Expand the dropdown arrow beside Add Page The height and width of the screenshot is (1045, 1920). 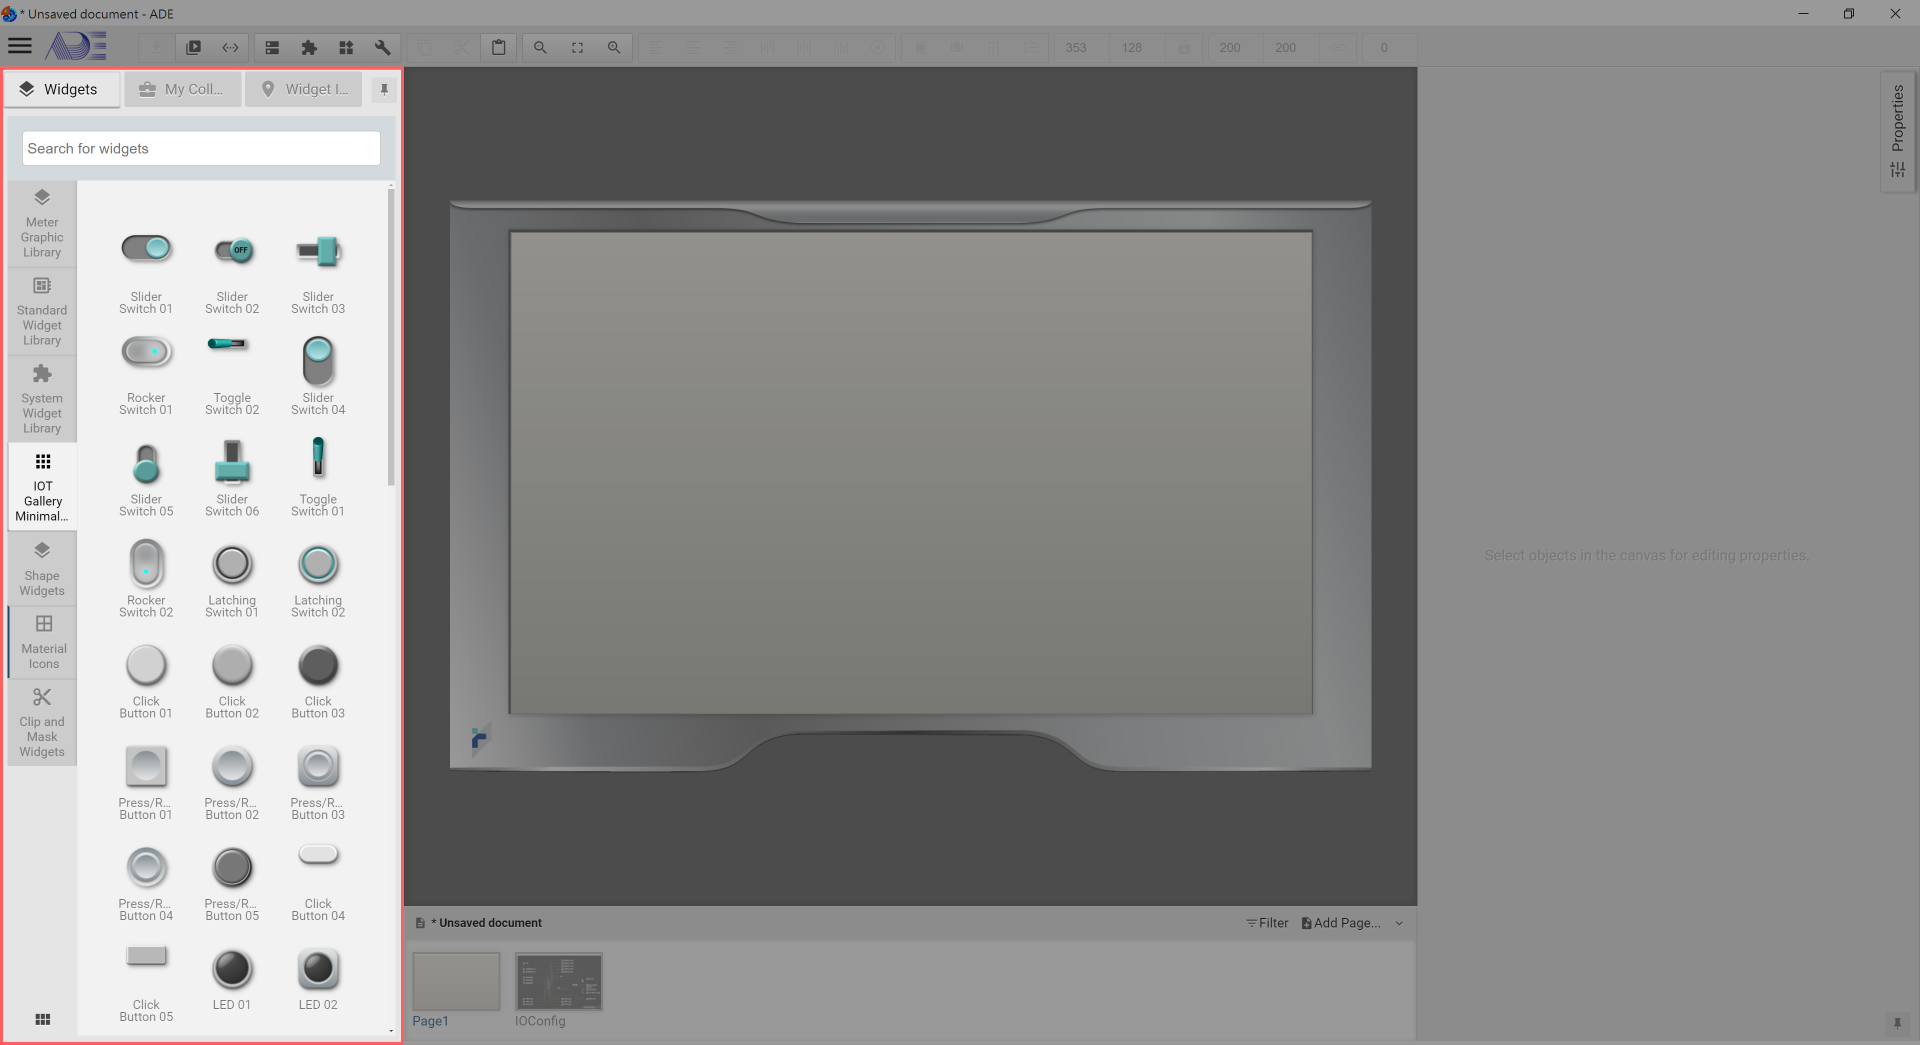pos(1399,923)
